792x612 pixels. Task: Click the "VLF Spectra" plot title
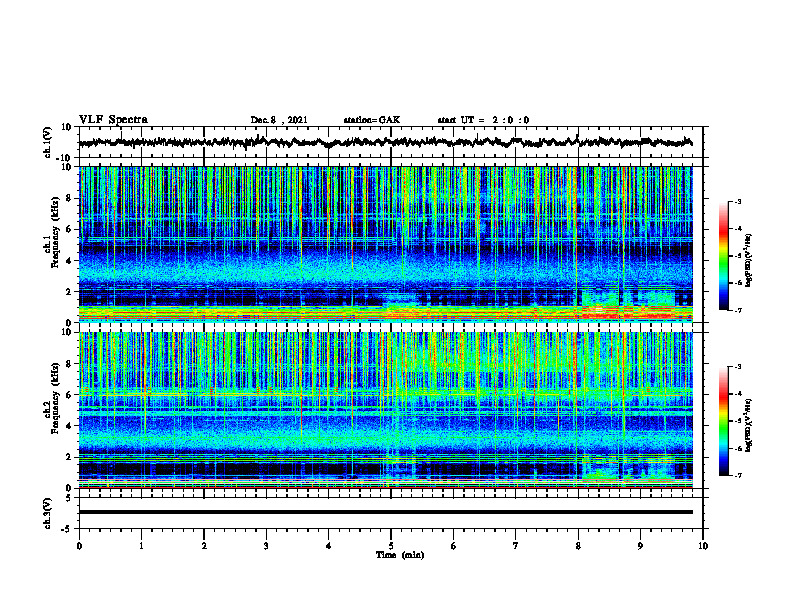click(x=113, y=120)
